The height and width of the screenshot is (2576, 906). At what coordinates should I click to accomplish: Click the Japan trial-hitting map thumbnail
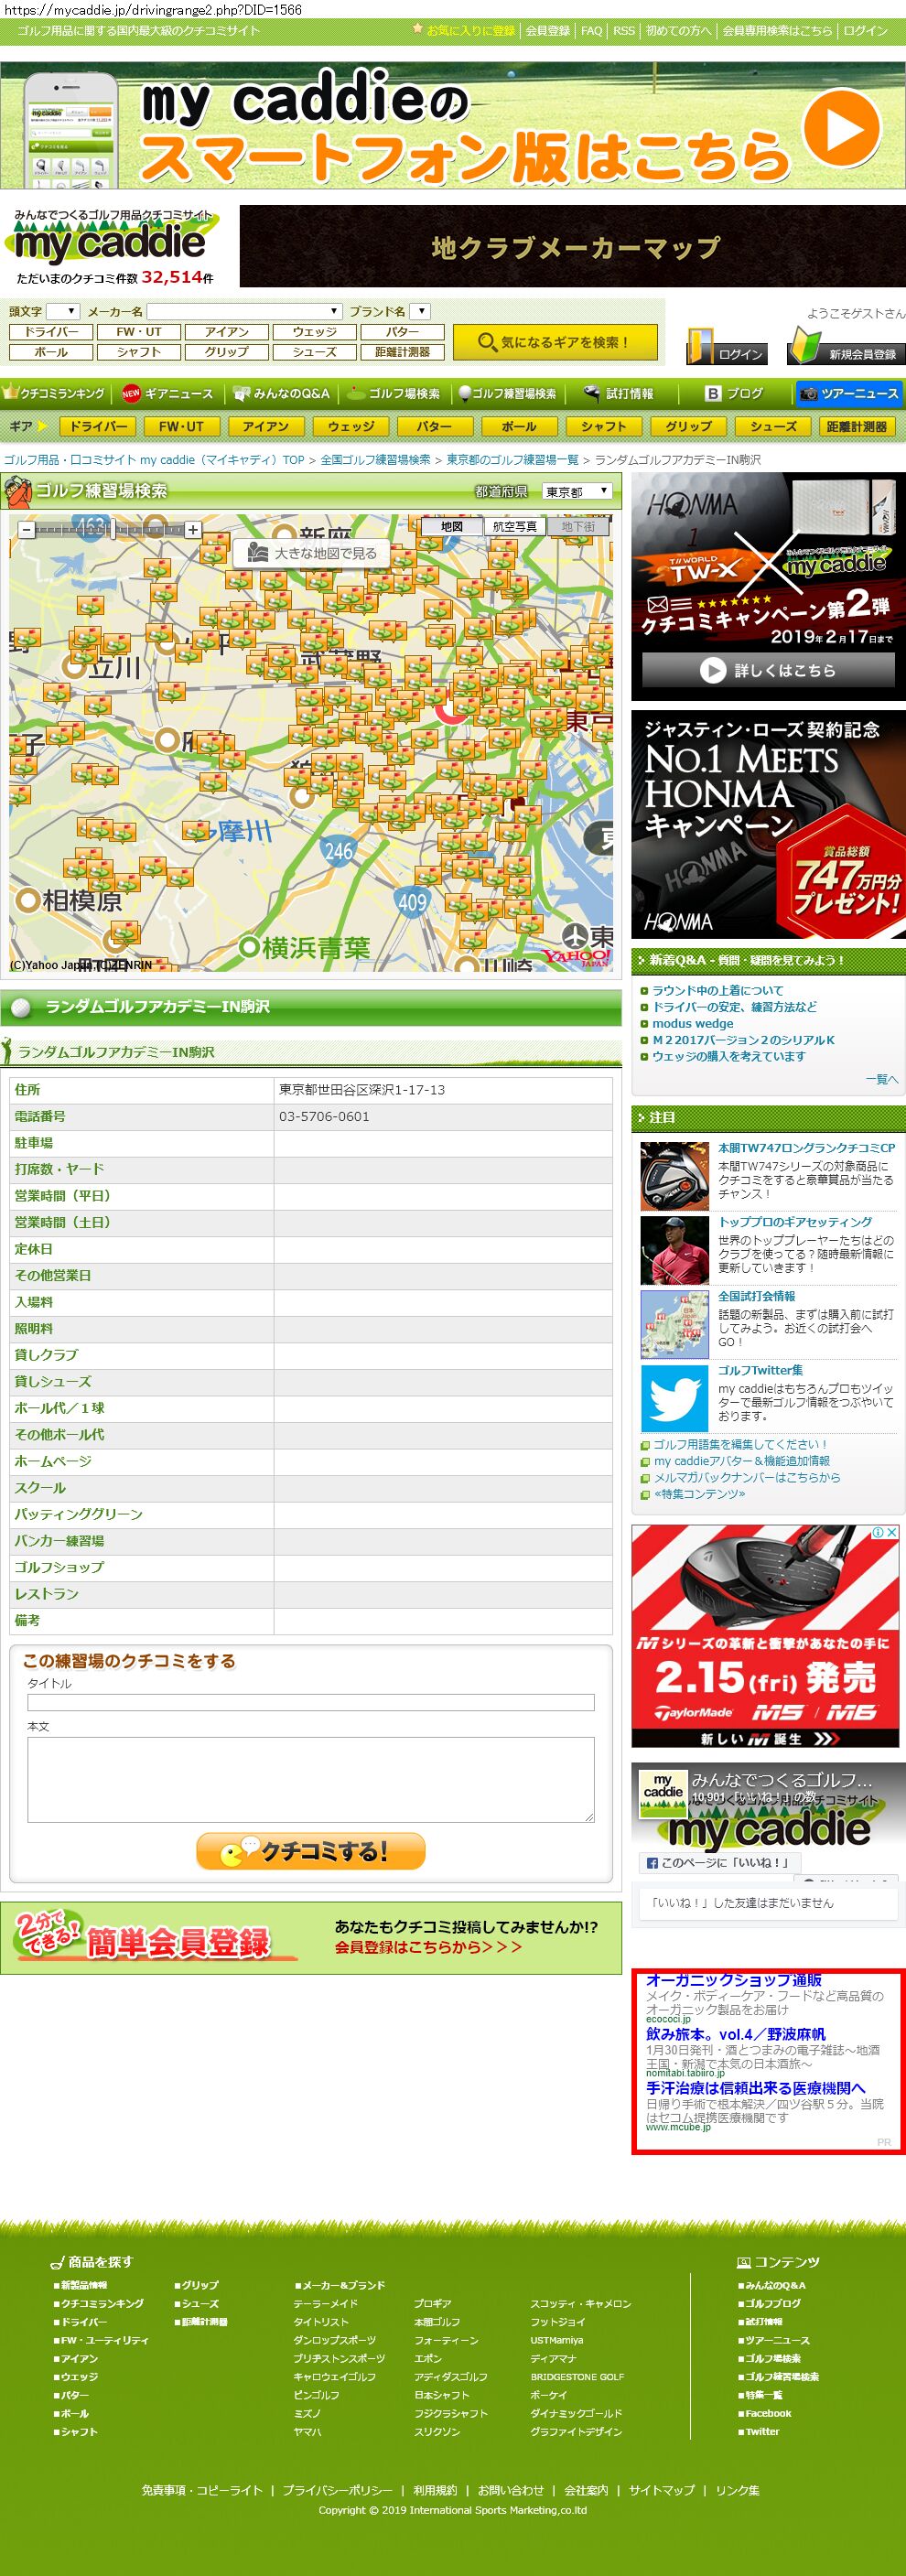point(674,1324)
